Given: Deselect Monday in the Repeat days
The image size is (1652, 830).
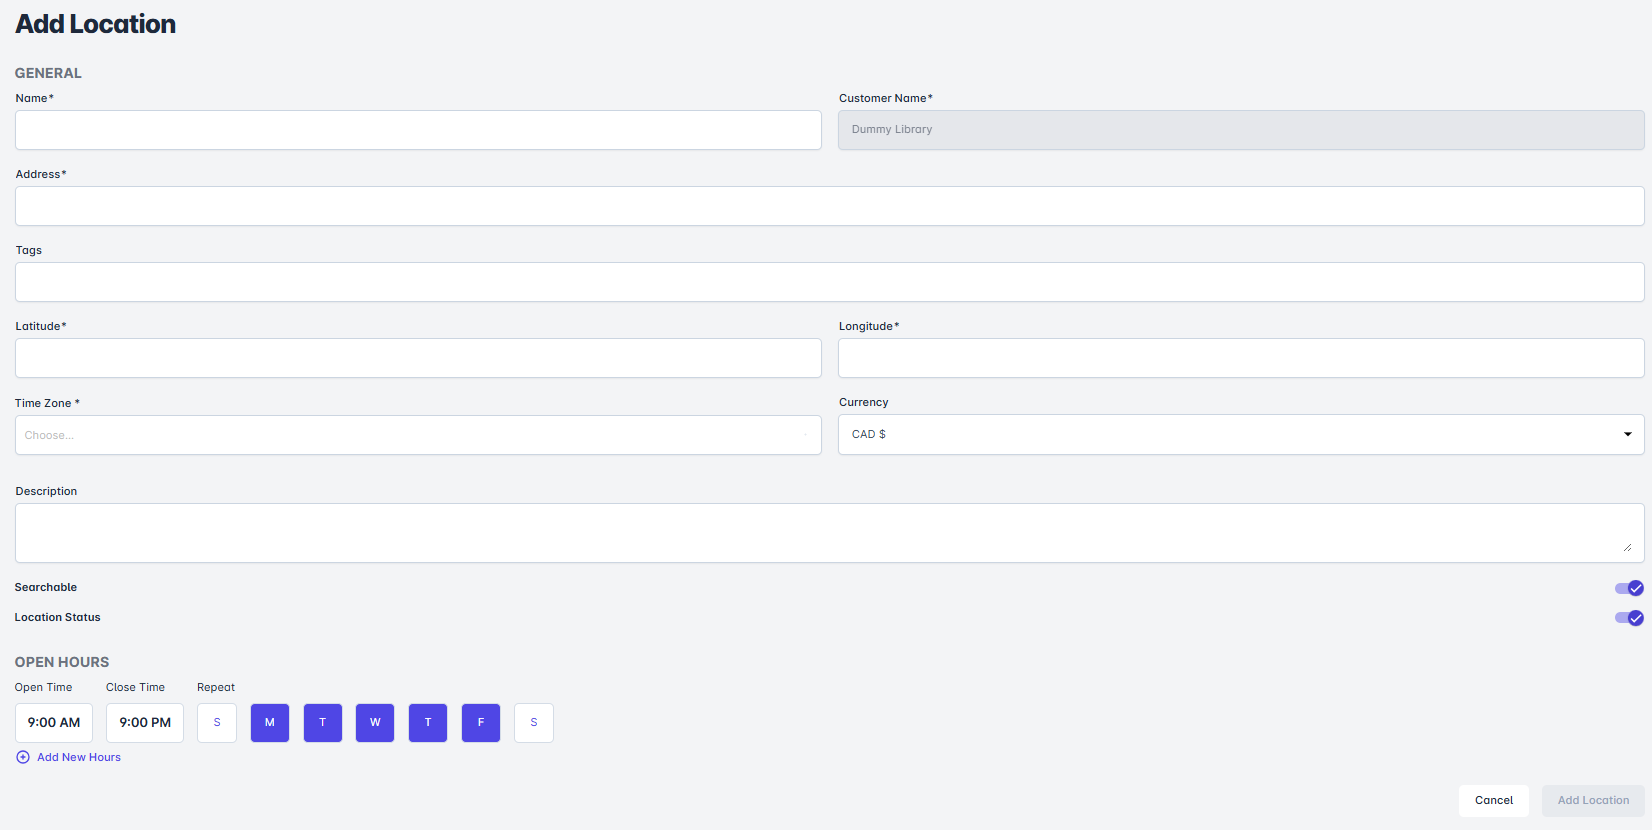Looking at the screenshot, I should pyautogui.click(x=270, y=723).
